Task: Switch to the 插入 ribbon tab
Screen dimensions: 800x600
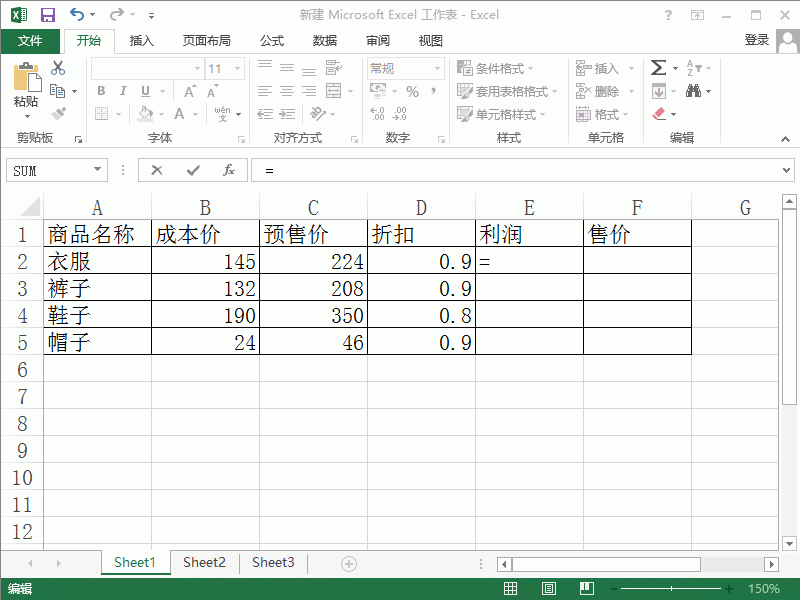Action: pos(140,41)
